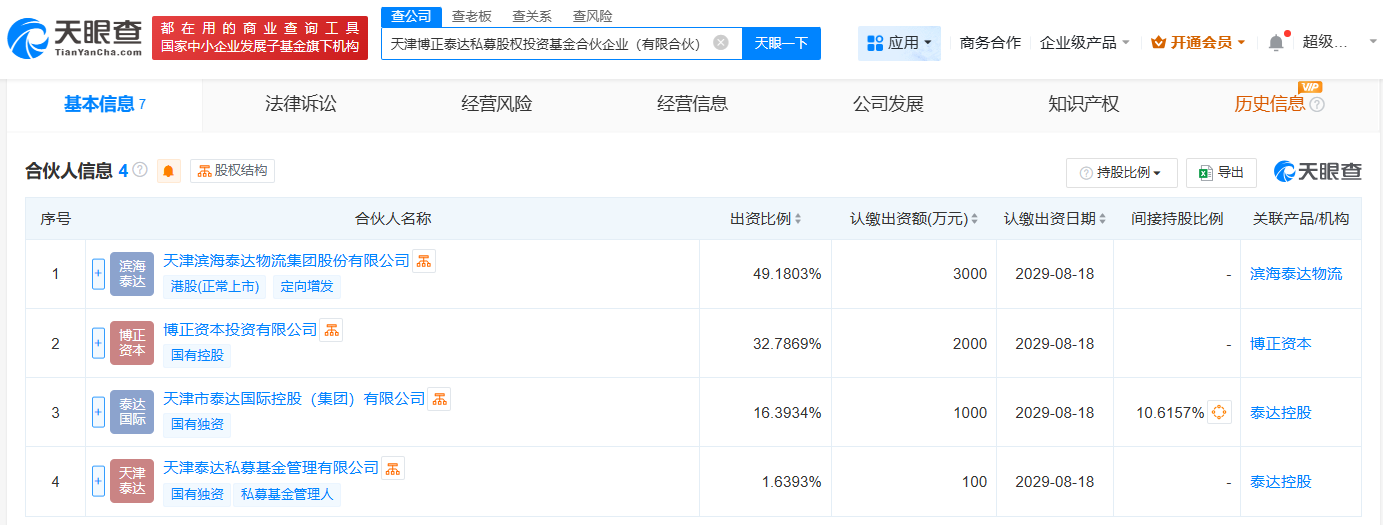Click the notification bell icon in header
The image size is (1383, 525).
tap(1275, 43)
